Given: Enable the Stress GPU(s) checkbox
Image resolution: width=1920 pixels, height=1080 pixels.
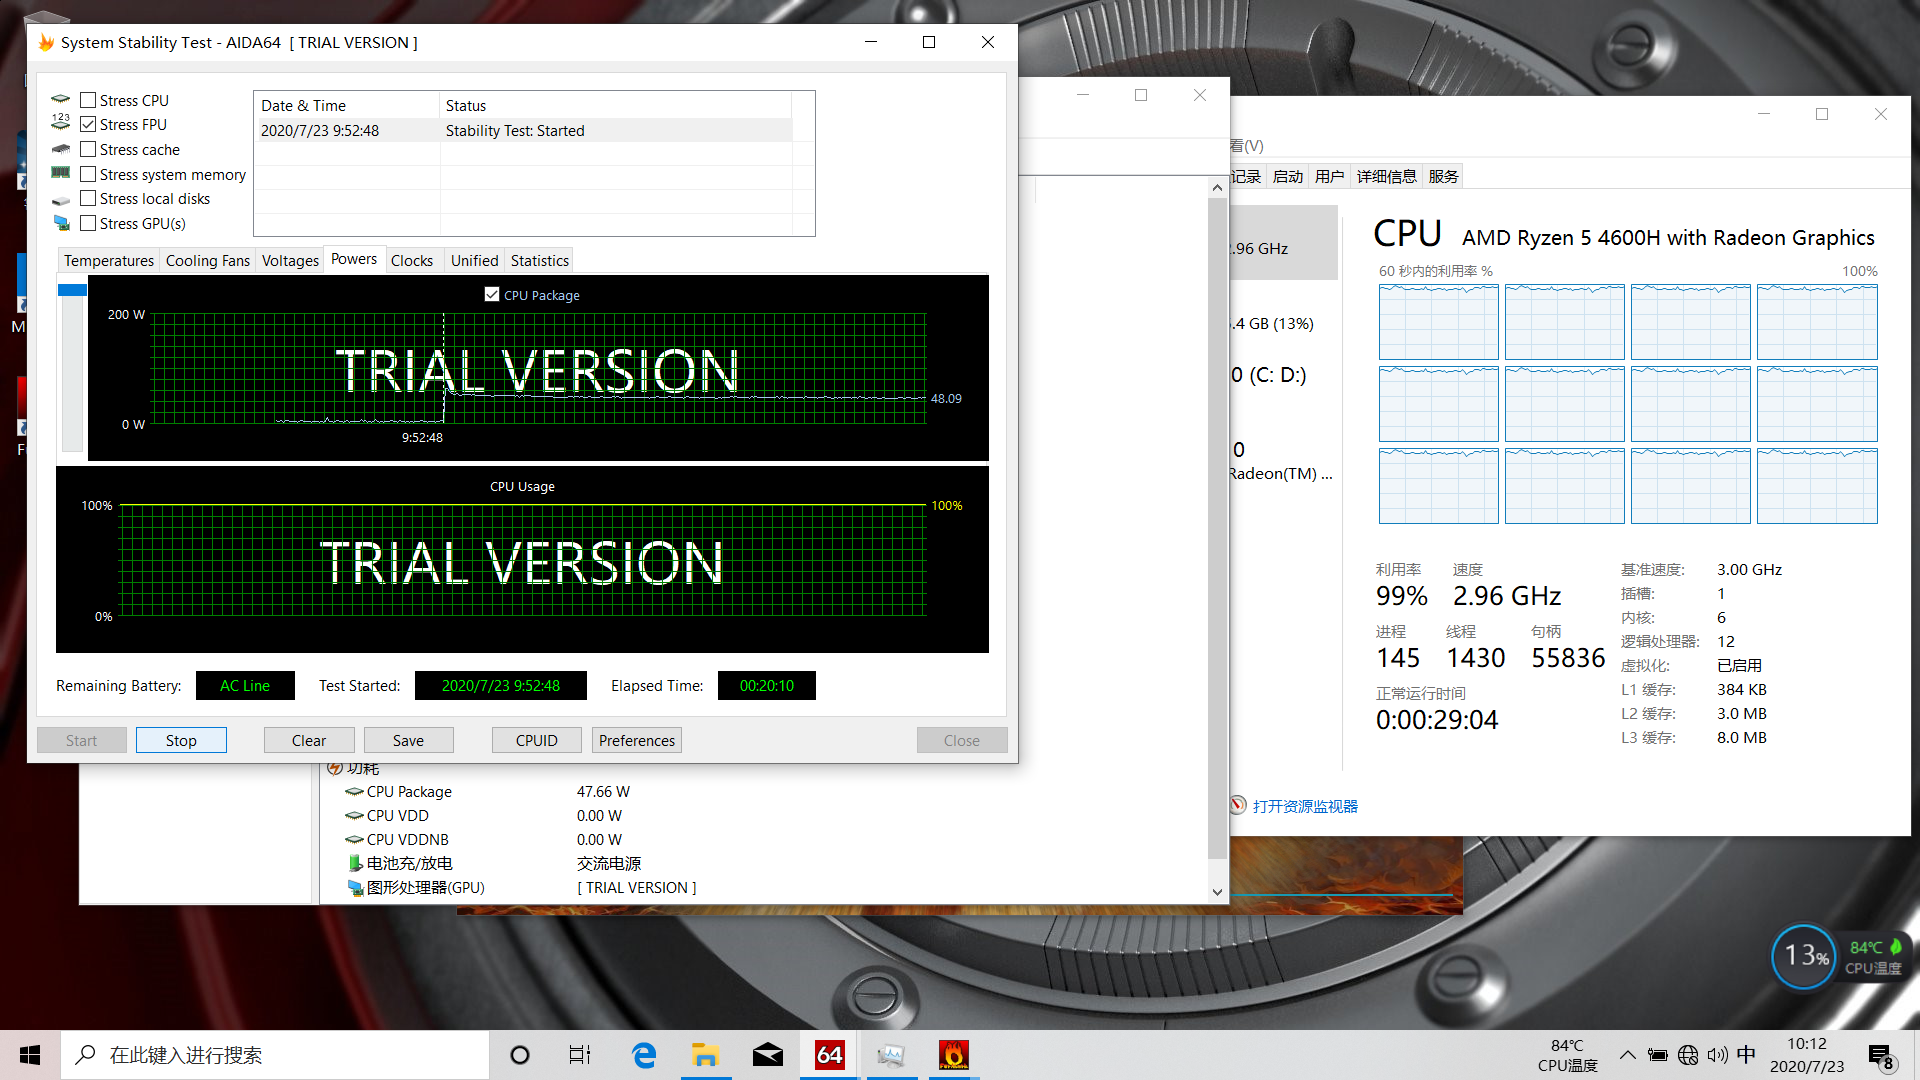Looking at the screenshot, I should pyautogui.click(x=88, y=223).
